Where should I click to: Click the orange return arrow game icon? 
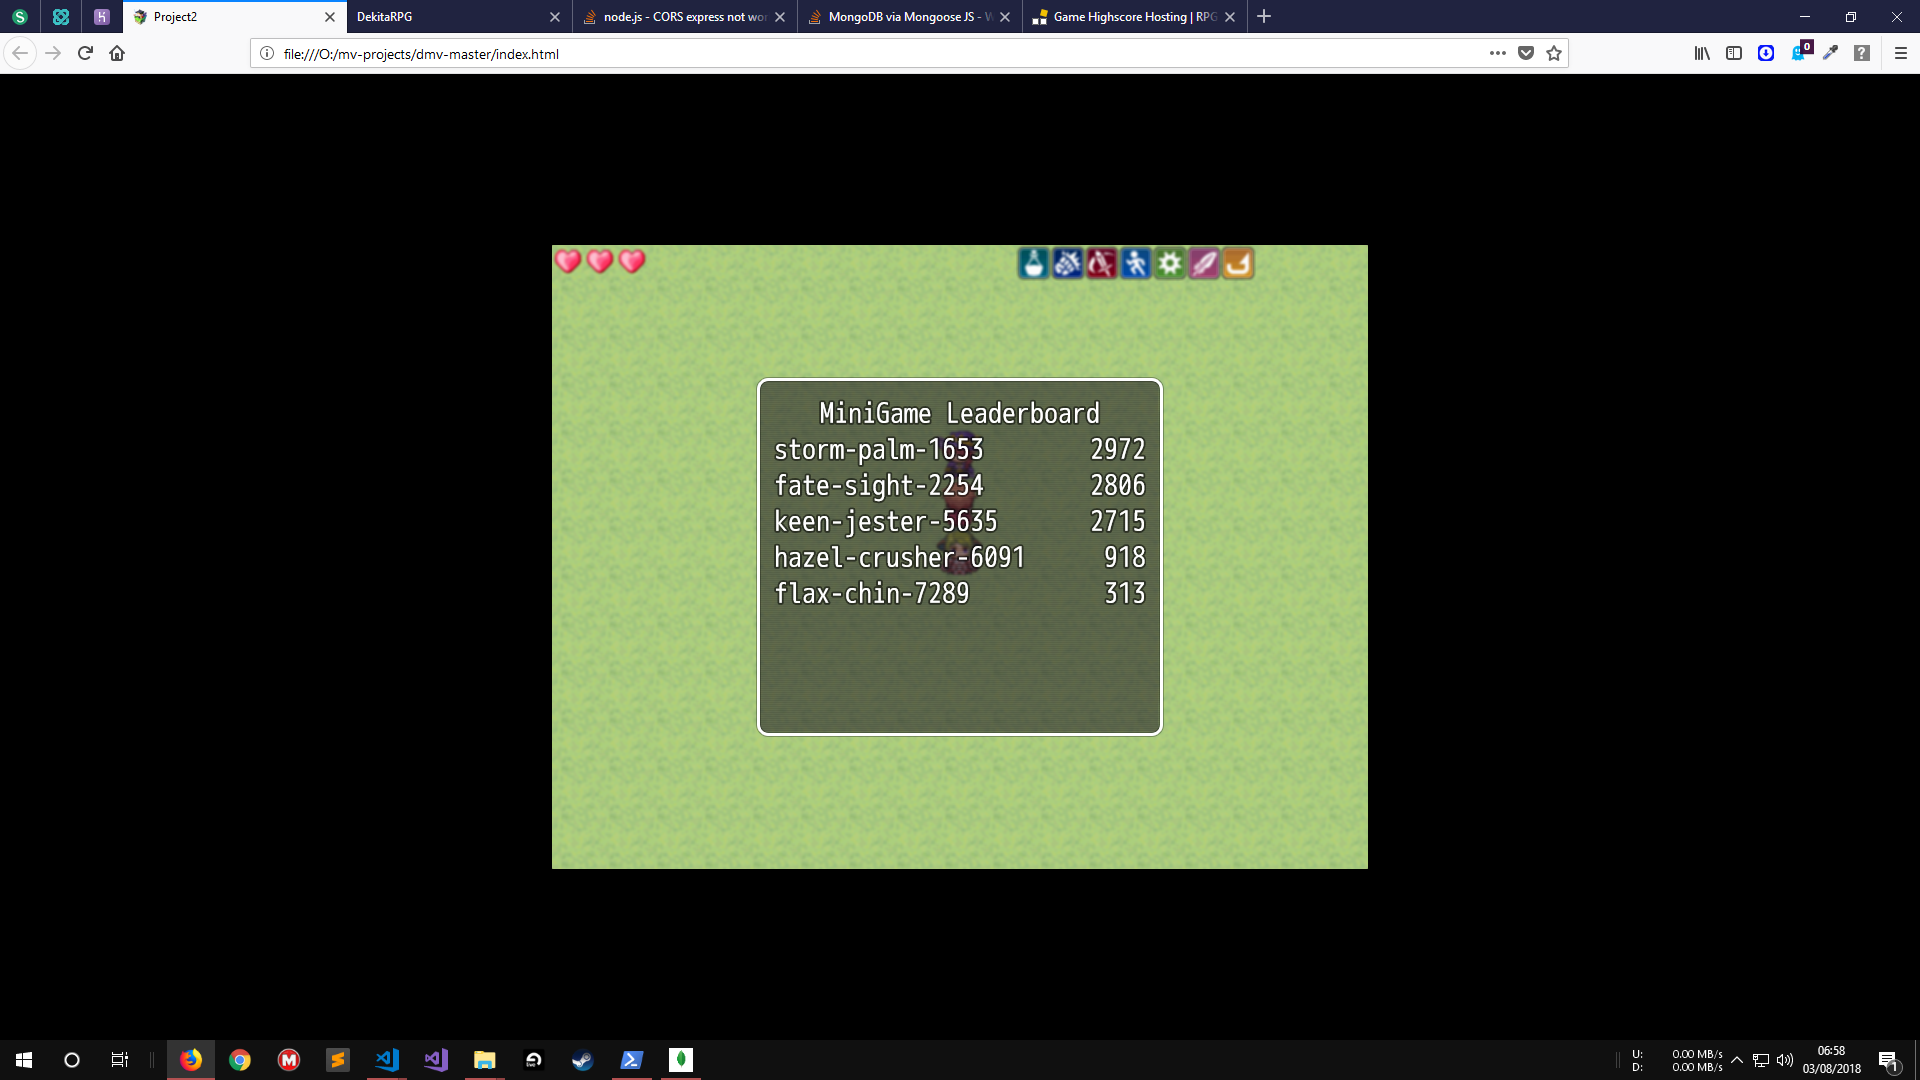[1238, 263]
